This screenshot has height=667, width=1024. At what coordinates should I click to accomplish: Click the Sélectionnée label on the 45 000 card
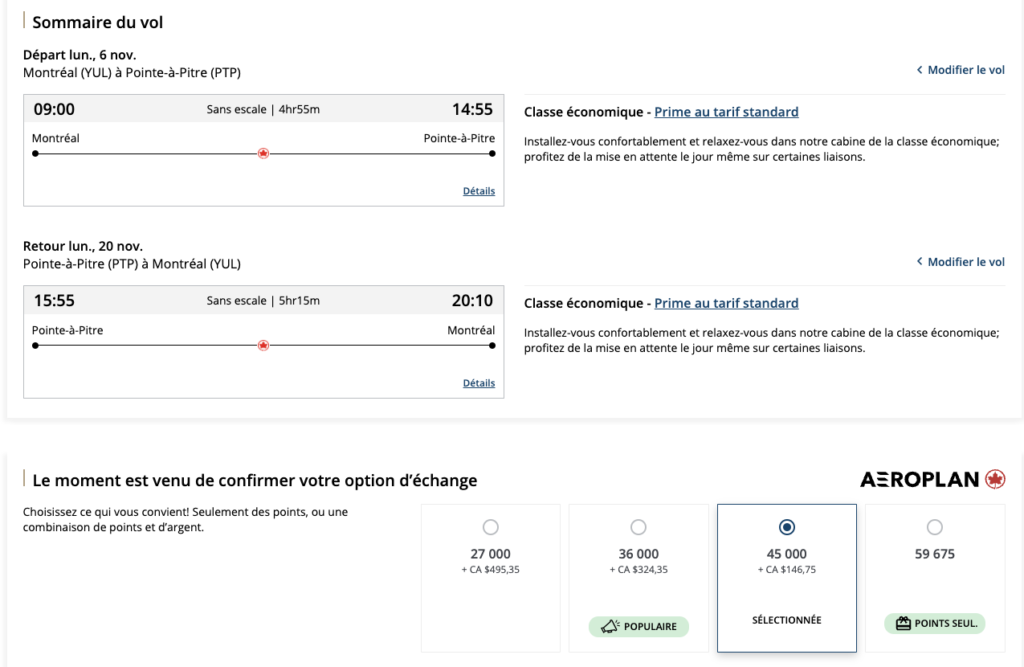click(x=786, y=620)
